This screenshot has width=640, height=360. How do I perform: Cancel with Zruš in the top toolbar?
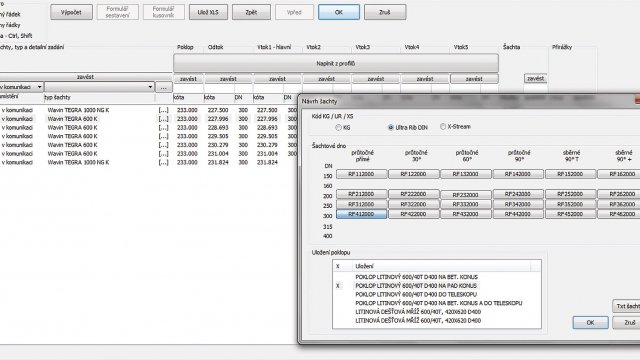(385, 12)
